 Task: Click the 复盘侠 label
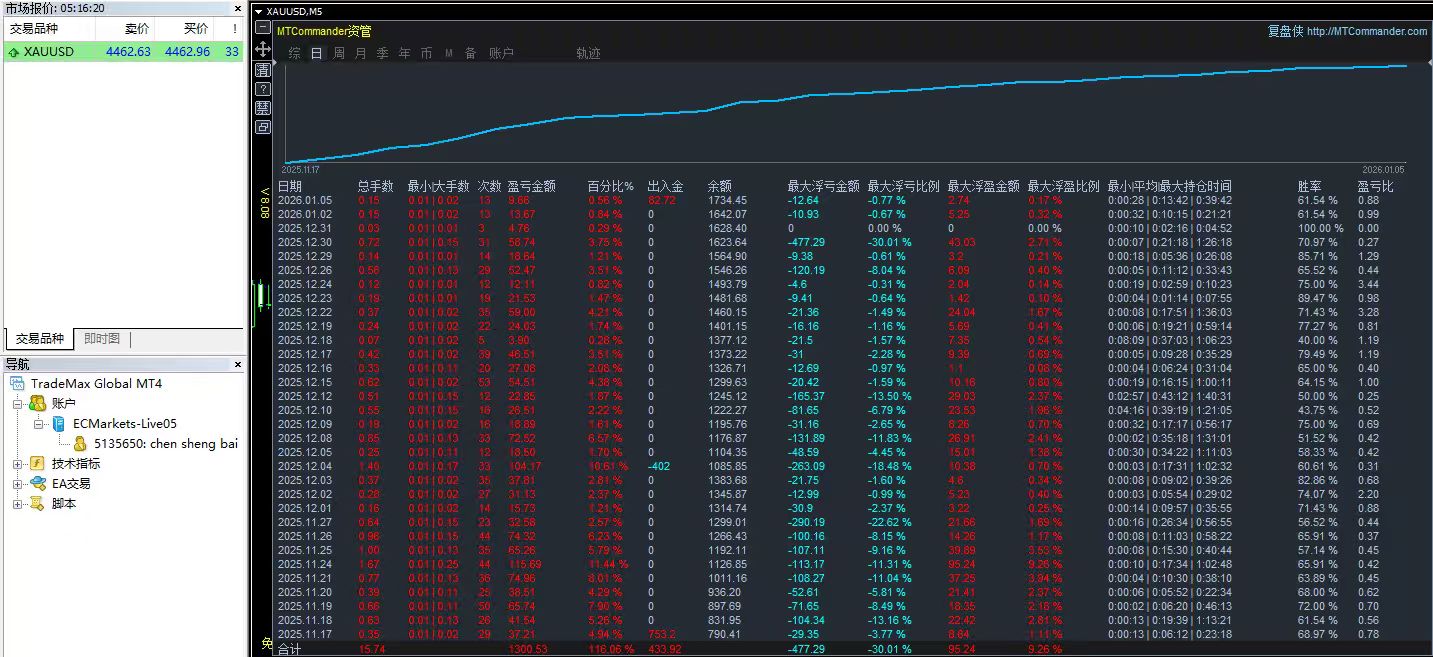[x=1285, y=31]
